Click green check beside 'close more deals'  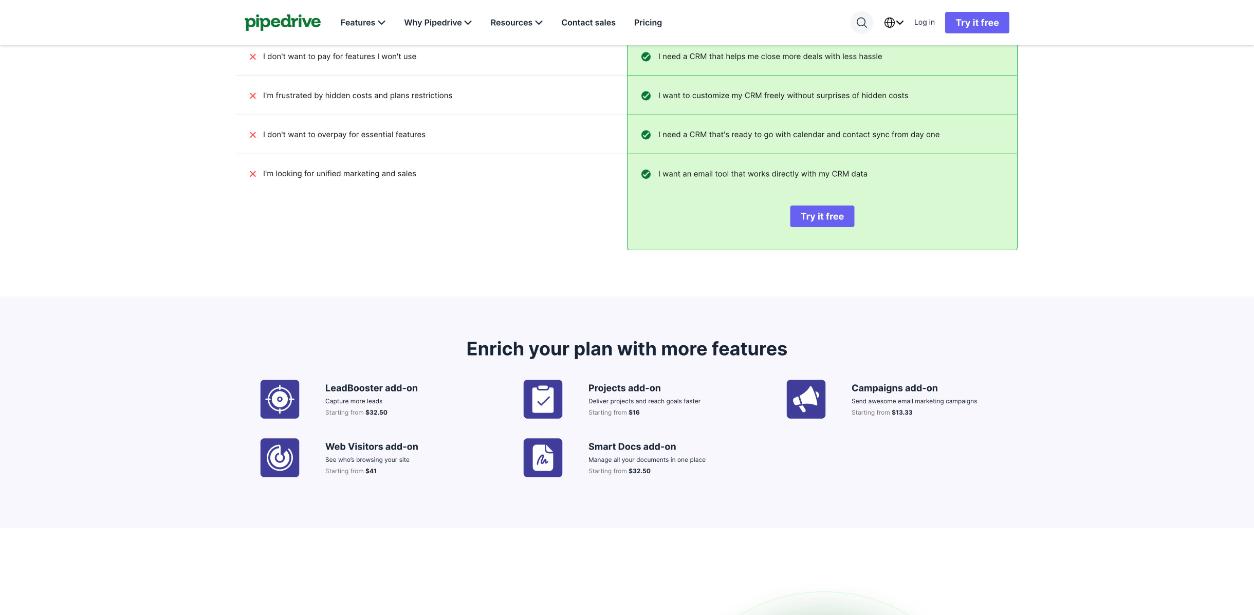(x=646, y=57)
